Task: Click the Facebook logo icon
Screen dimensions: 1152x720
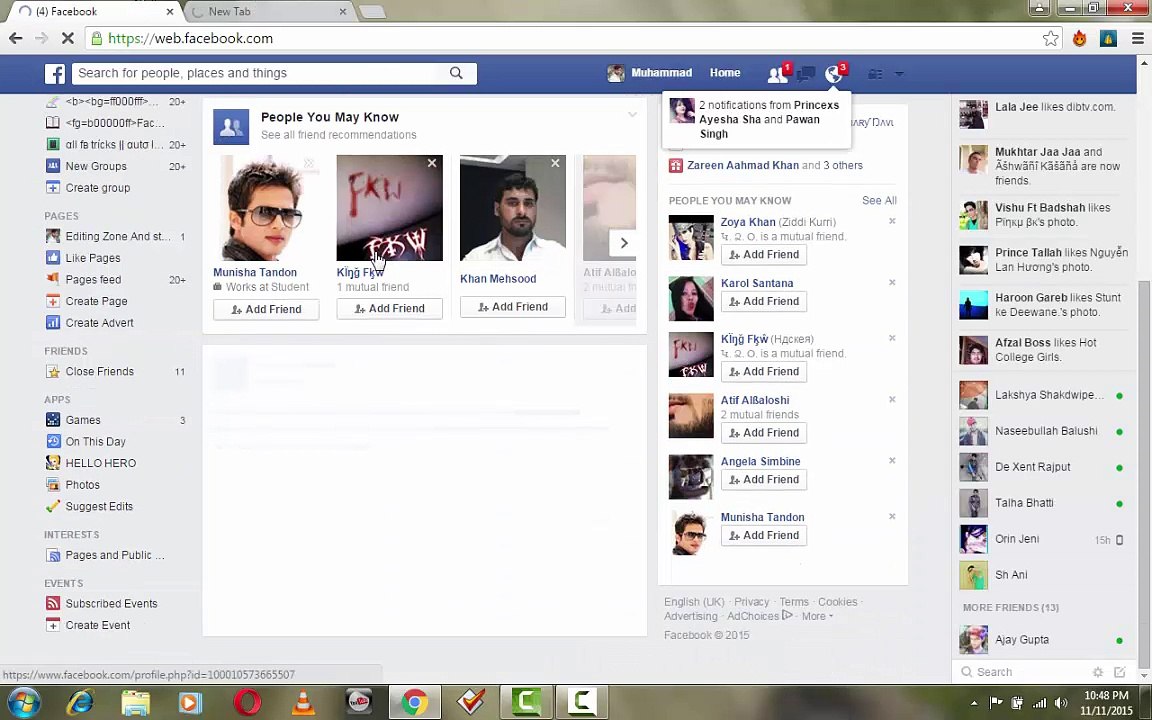Action: click(55, 73)
